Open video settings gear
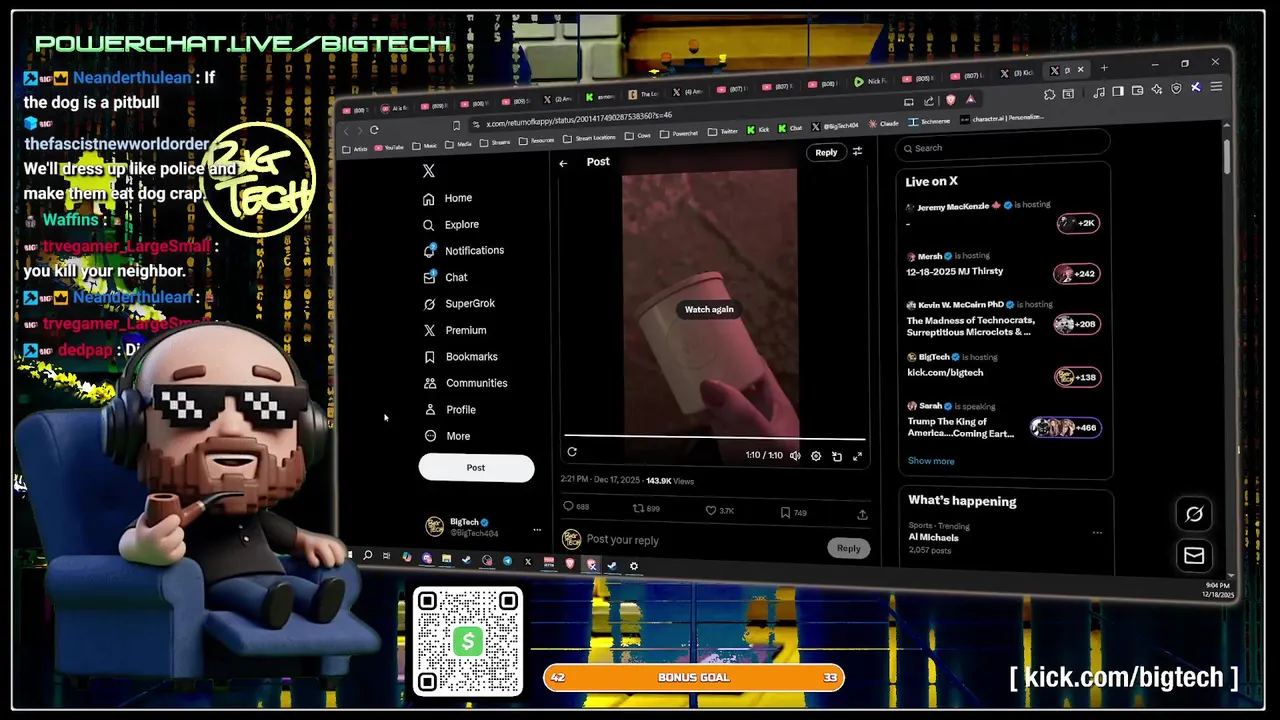Viewport: 1280px width, 720px height. (816, 456)
